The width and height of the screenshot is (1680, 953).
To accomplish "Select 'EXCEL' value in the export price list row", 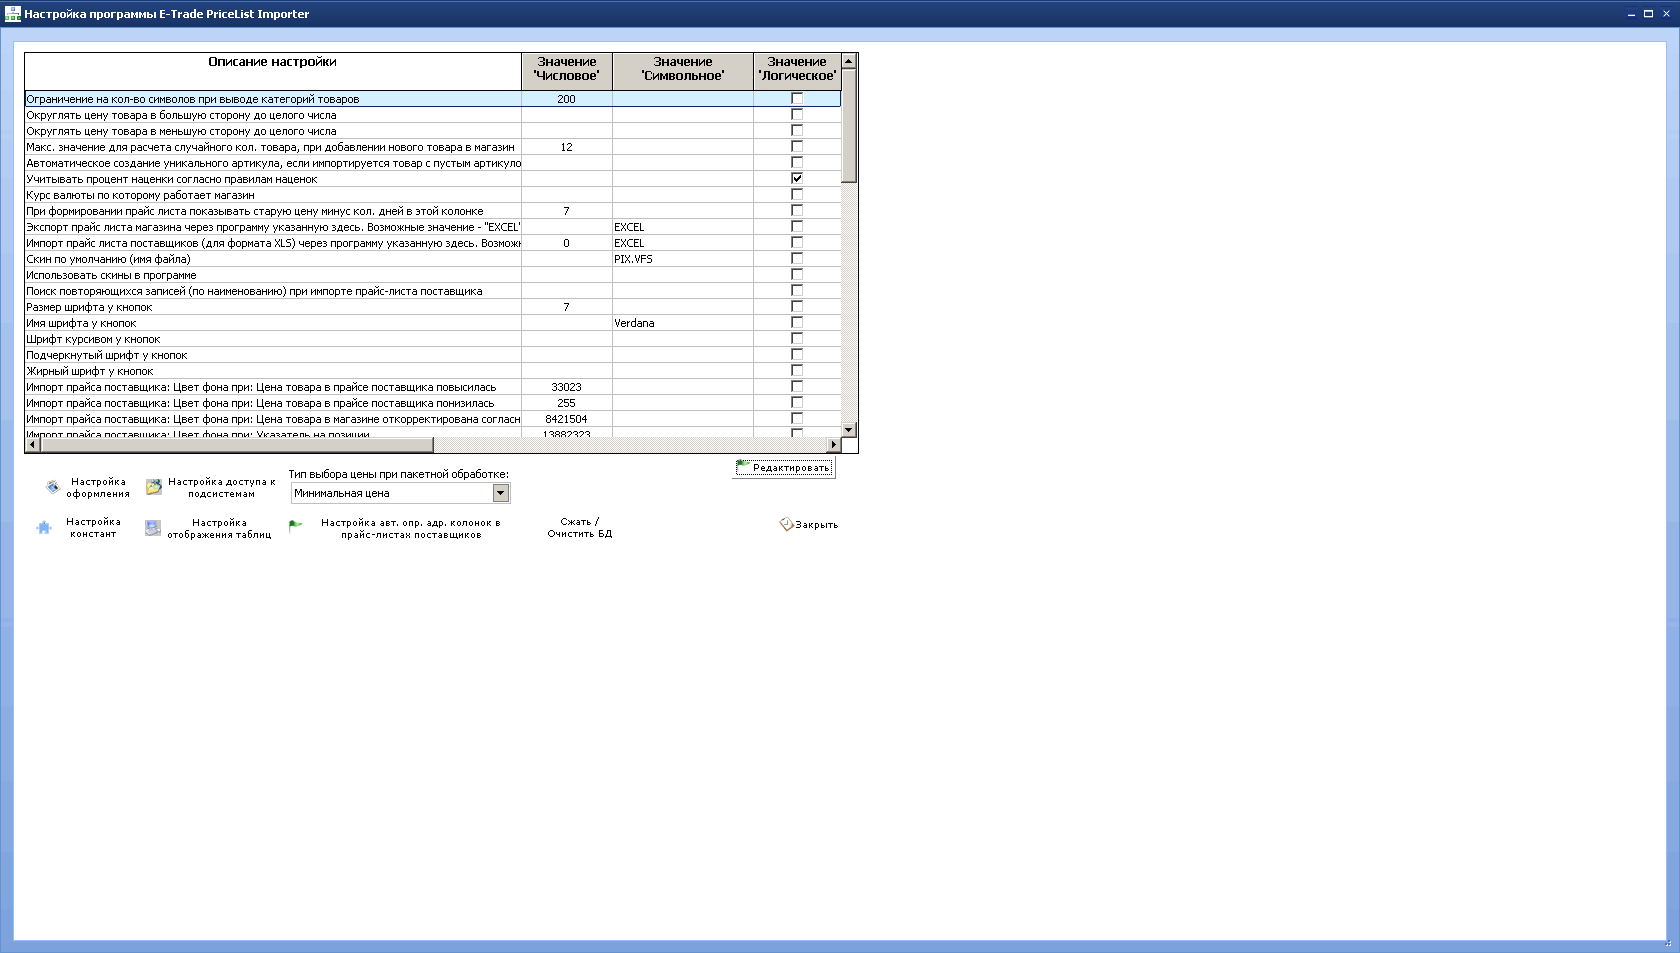I will 683,227.
